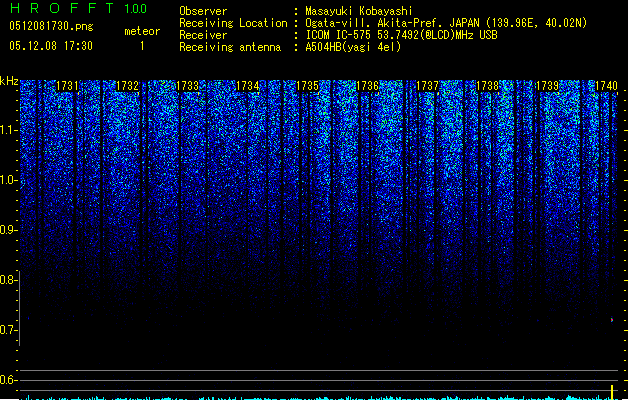Select the file name 0512081730.png

pos(51,26)
